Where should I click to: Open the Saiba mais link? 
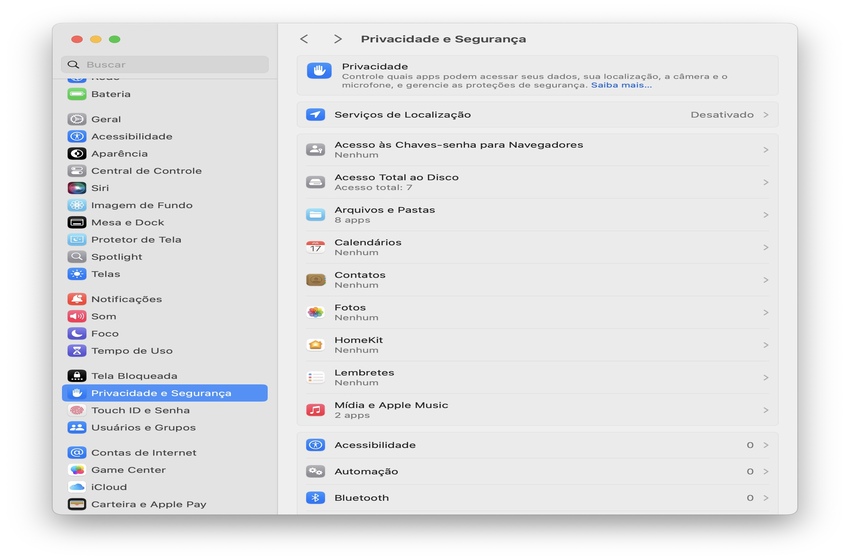point(621,85)
